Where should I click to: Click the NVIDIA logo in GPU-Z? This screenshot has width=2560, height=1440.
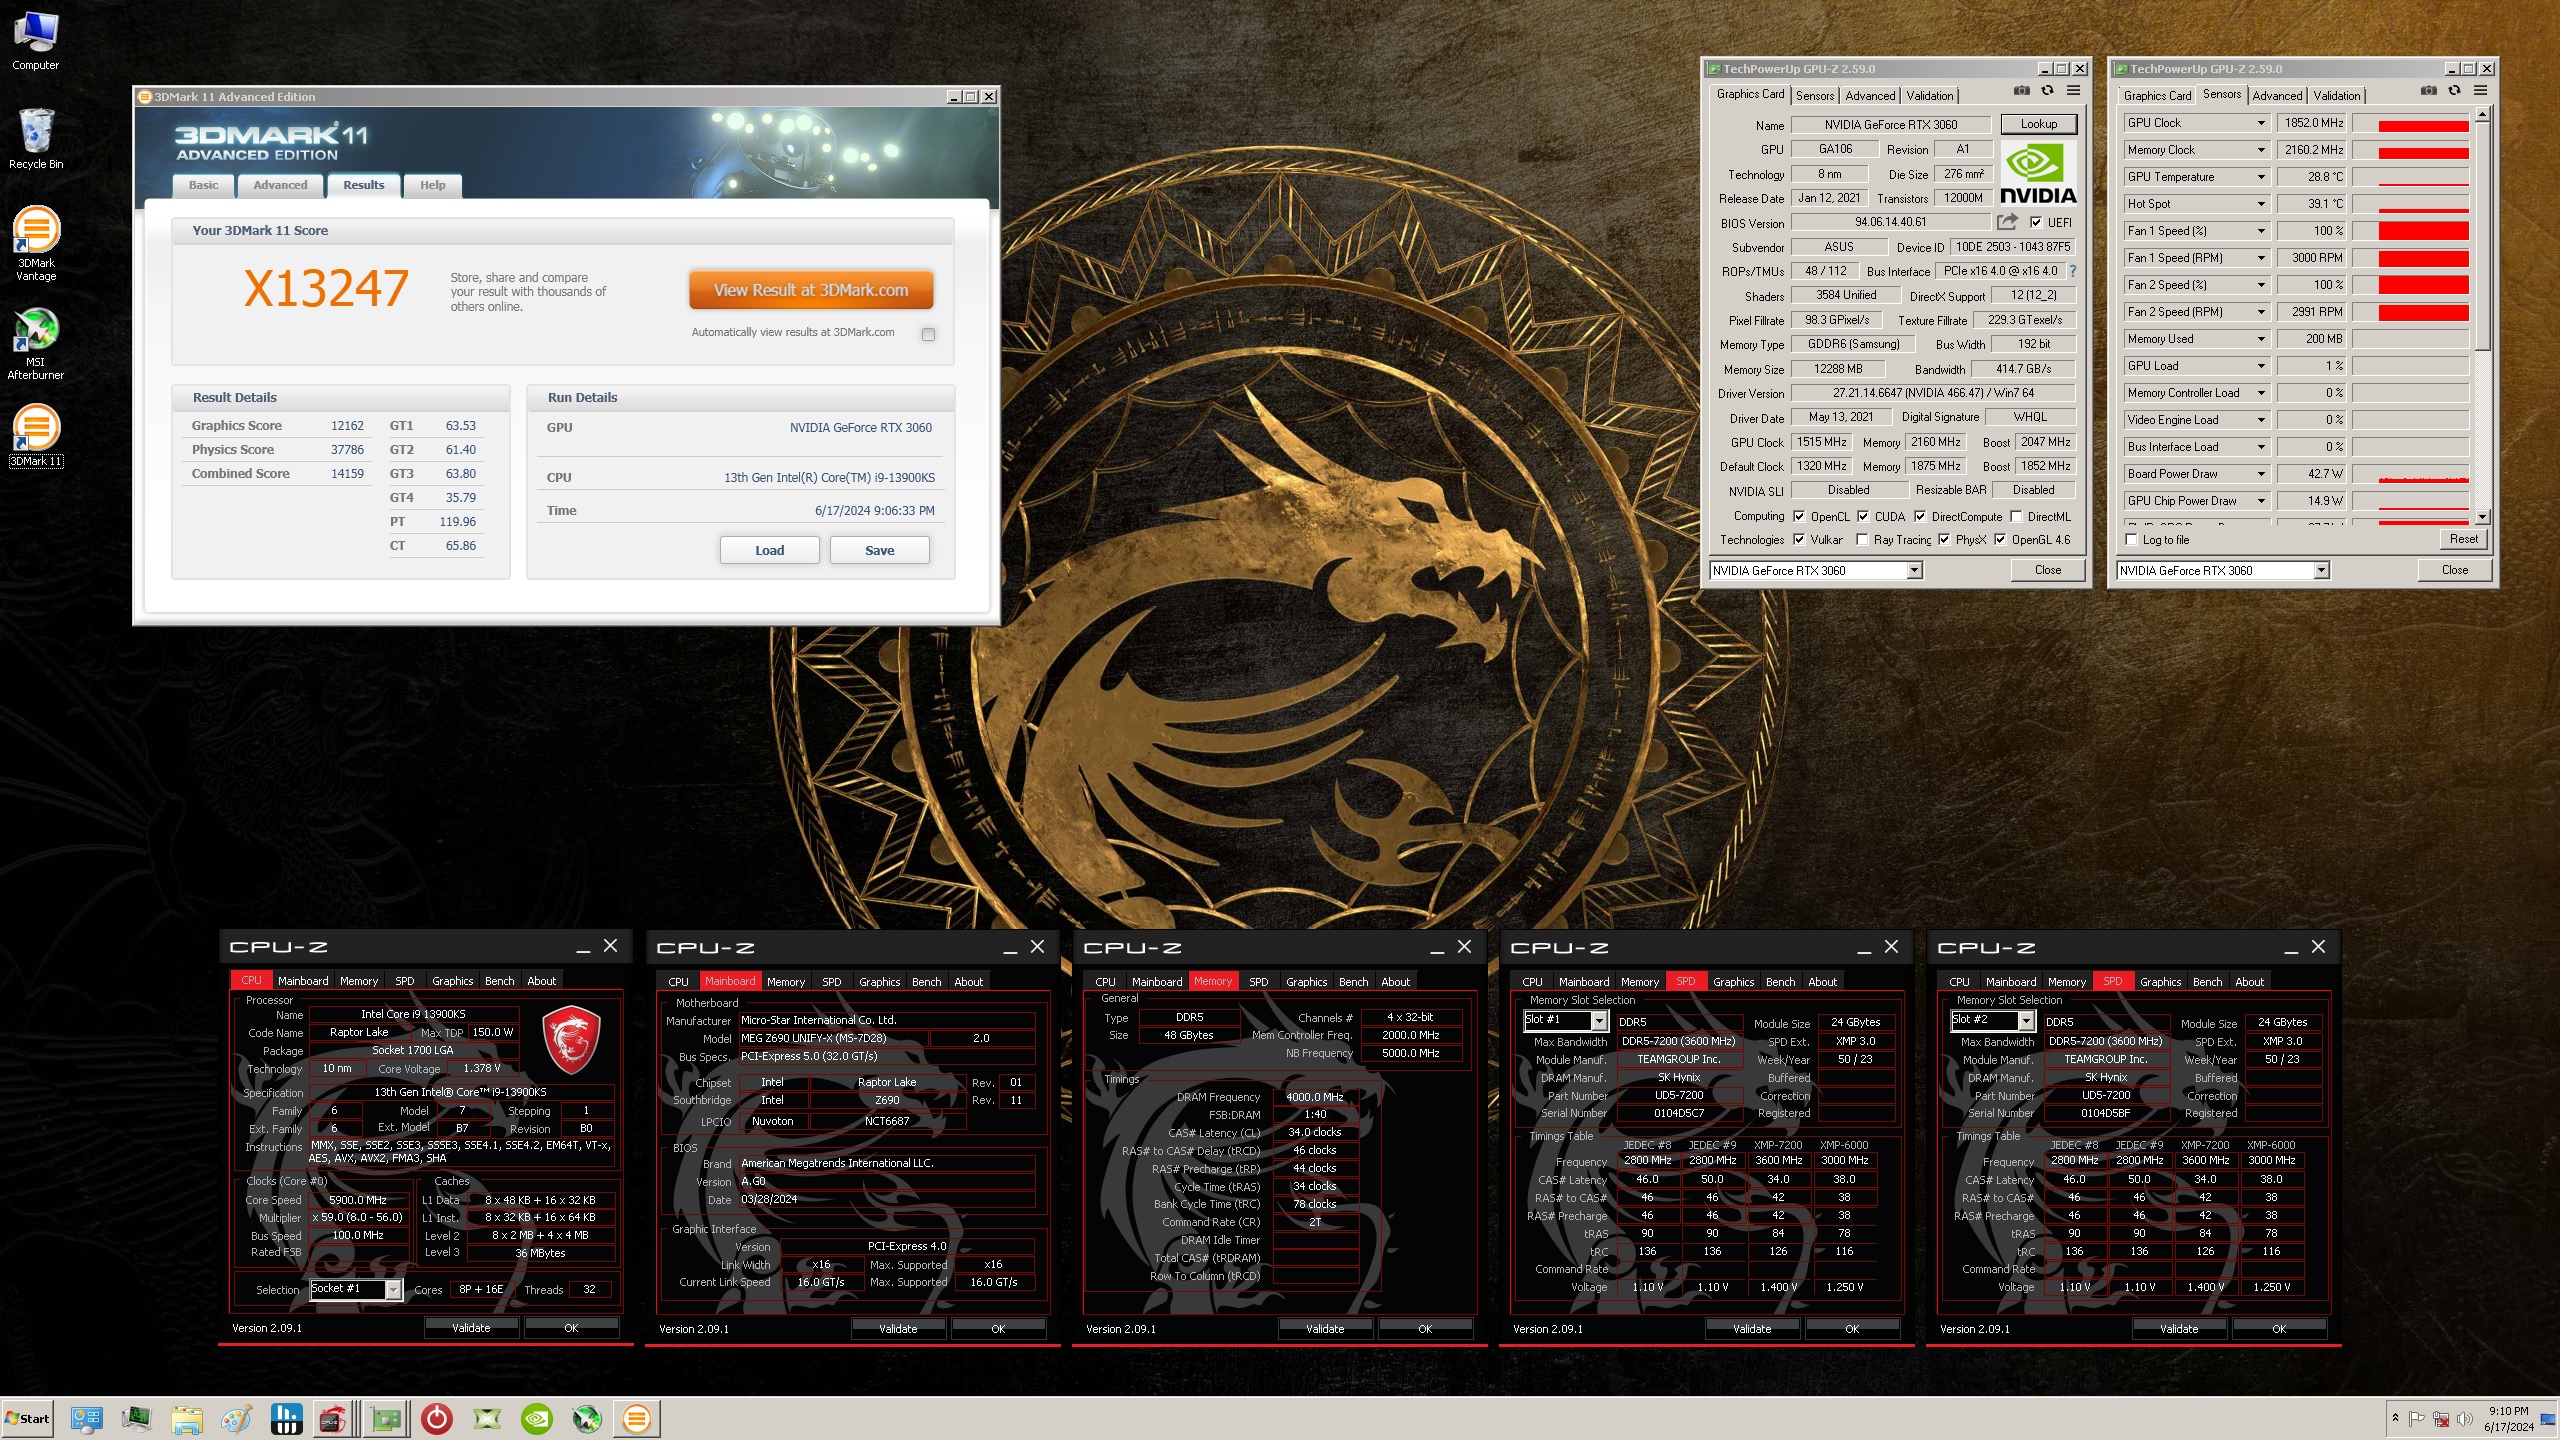2038,174
